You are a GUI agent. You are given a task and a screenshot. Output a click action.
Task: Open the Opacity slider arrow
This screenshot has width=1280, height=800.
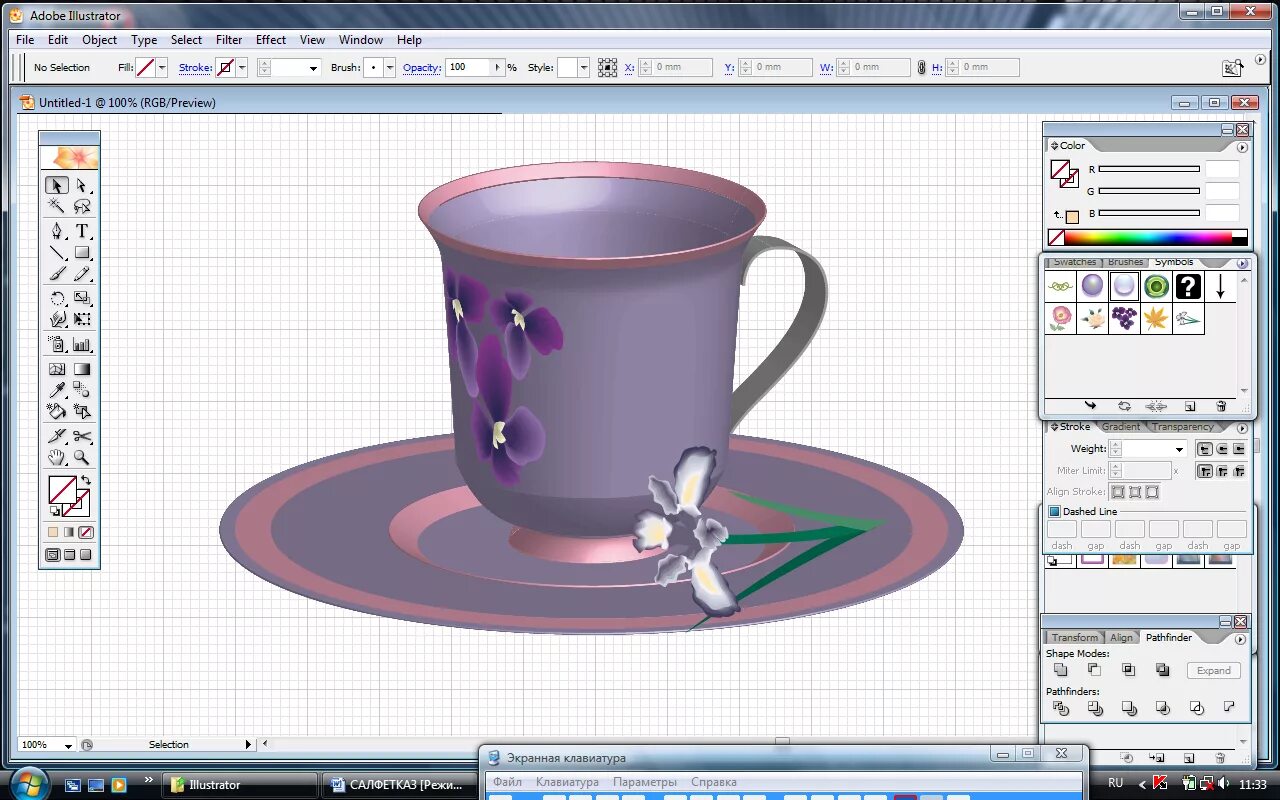coord(497,68)
